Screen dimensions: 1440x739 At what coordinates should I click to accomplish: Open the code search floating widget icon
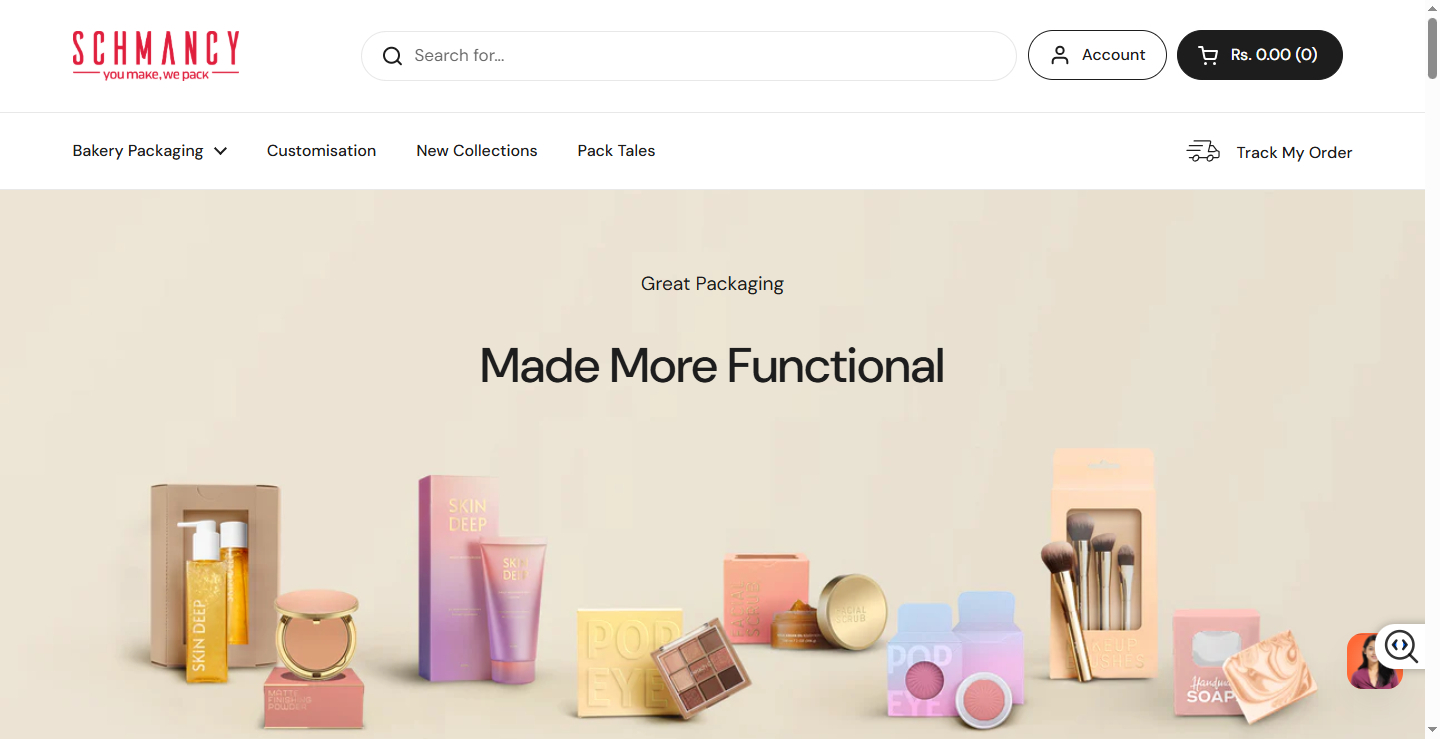coord(1401,646)
